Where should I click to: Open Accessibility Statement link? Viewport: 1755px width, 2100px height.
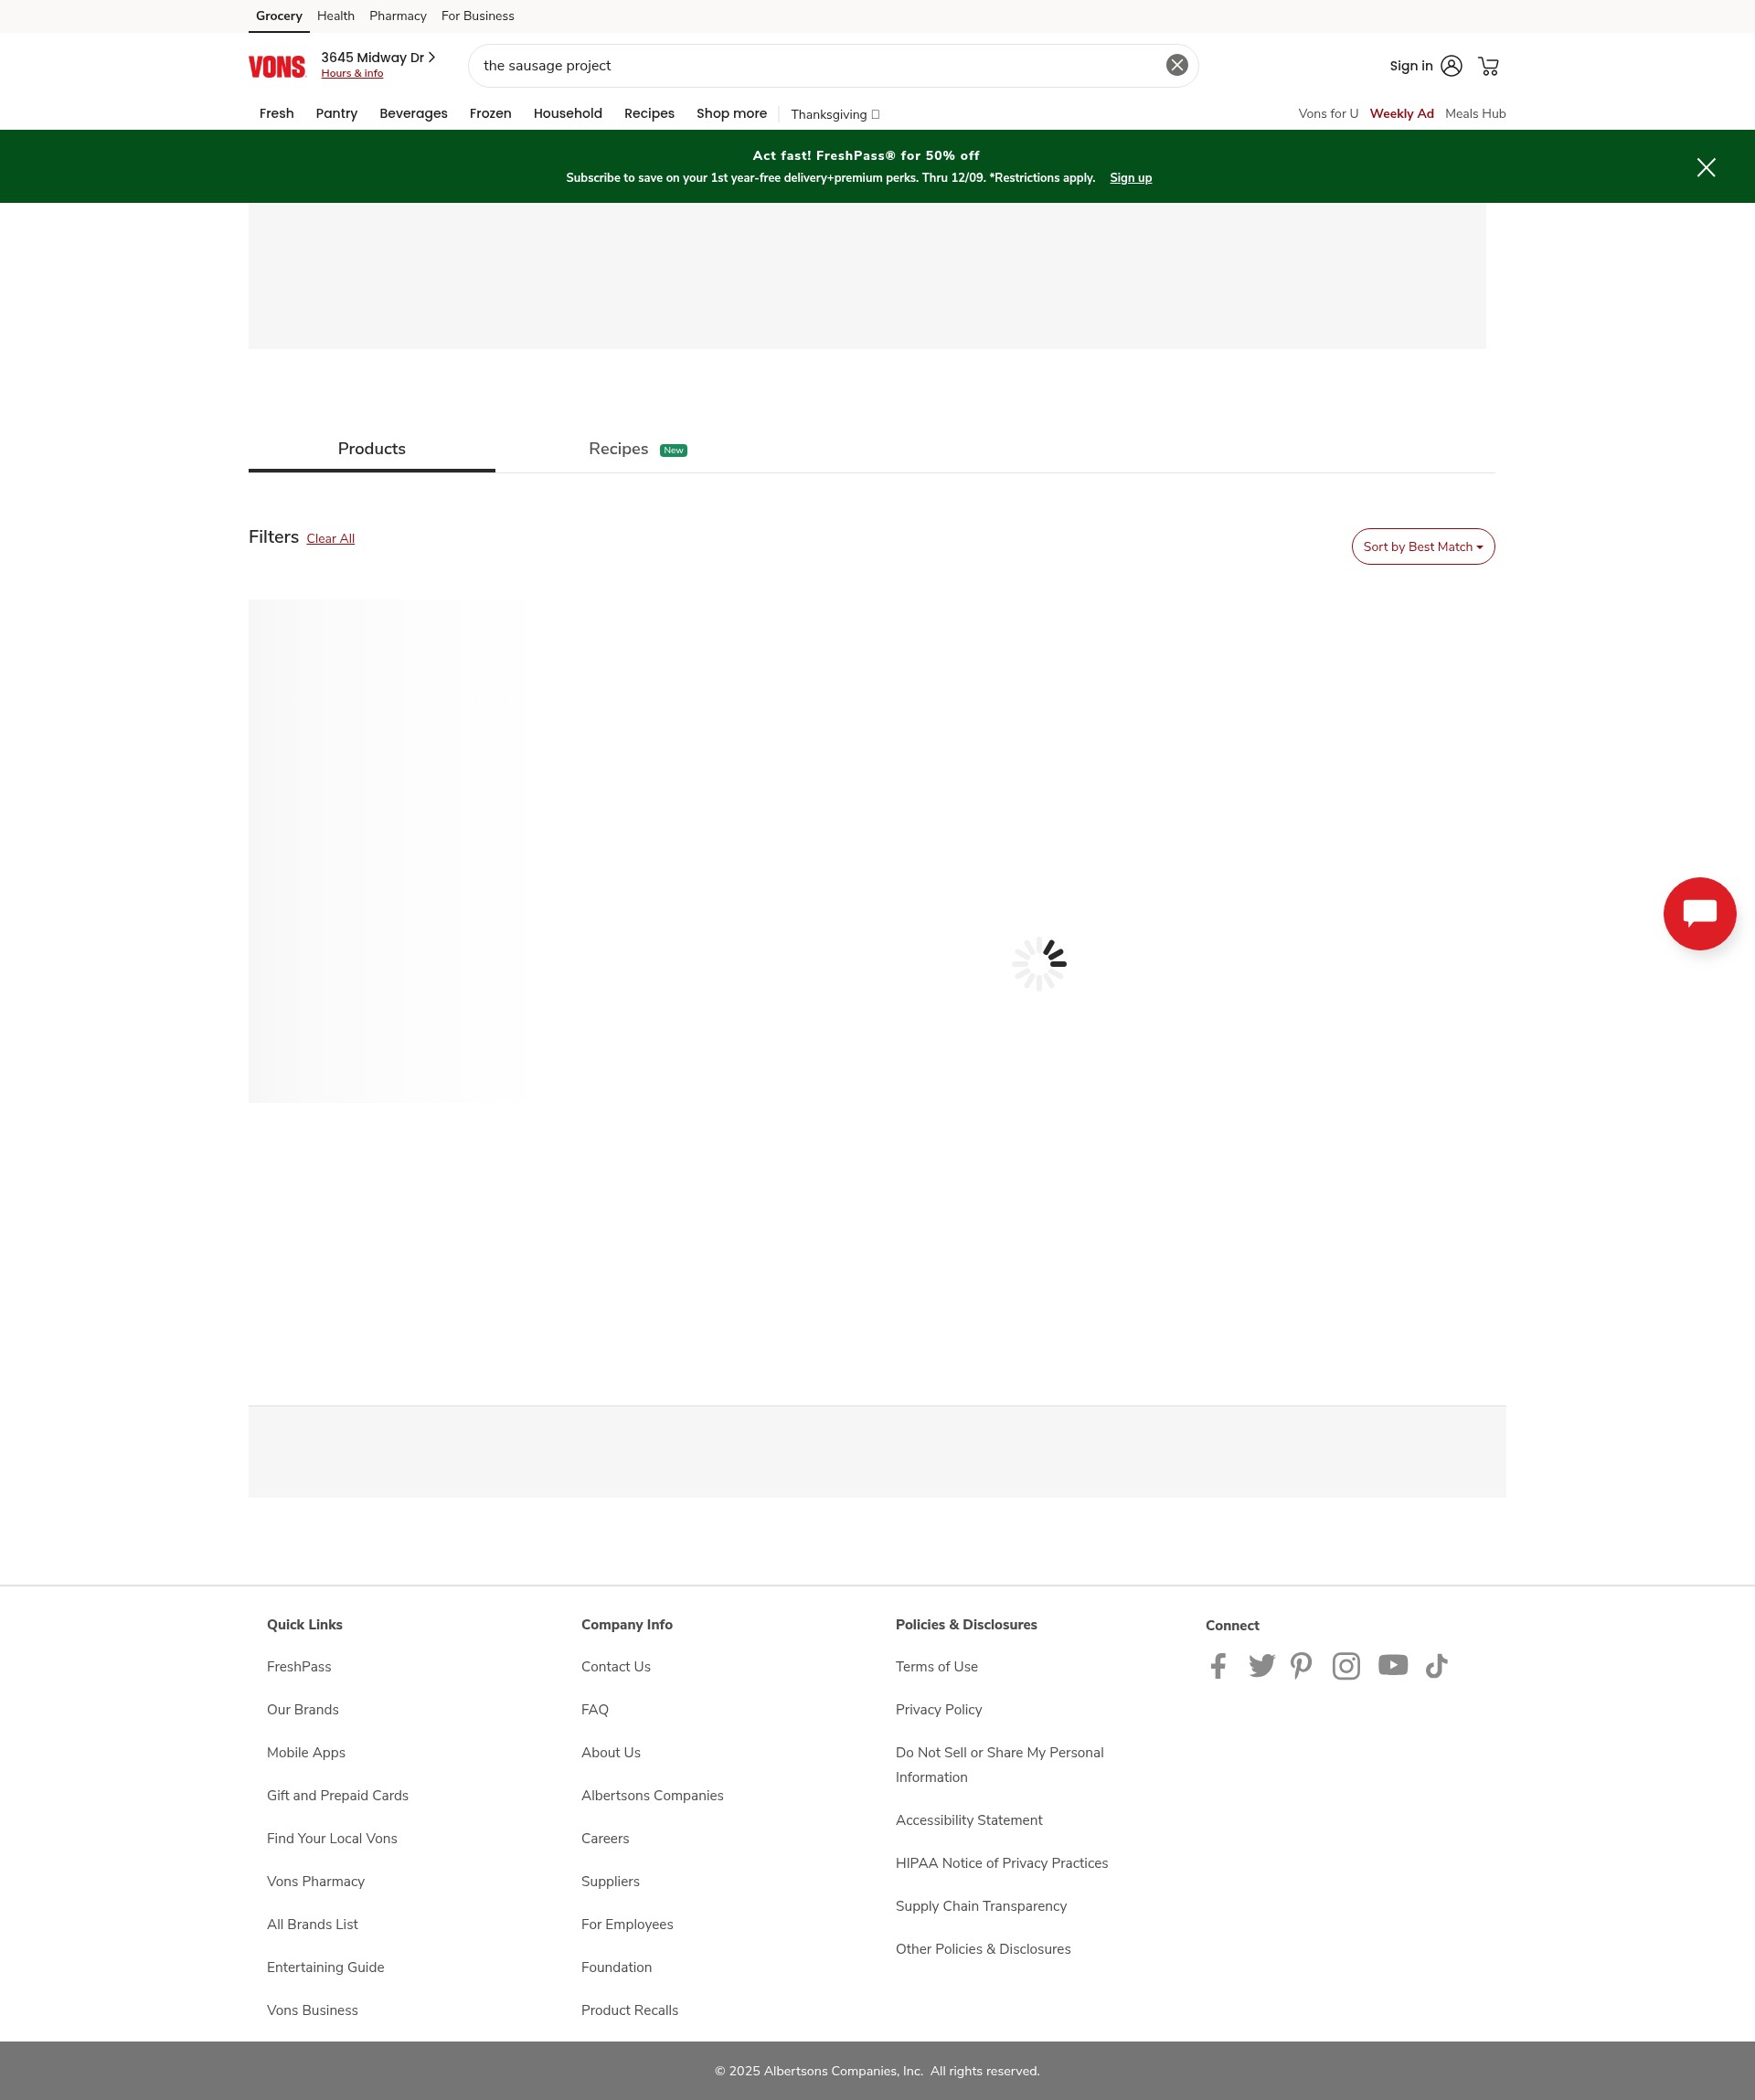969,1820
